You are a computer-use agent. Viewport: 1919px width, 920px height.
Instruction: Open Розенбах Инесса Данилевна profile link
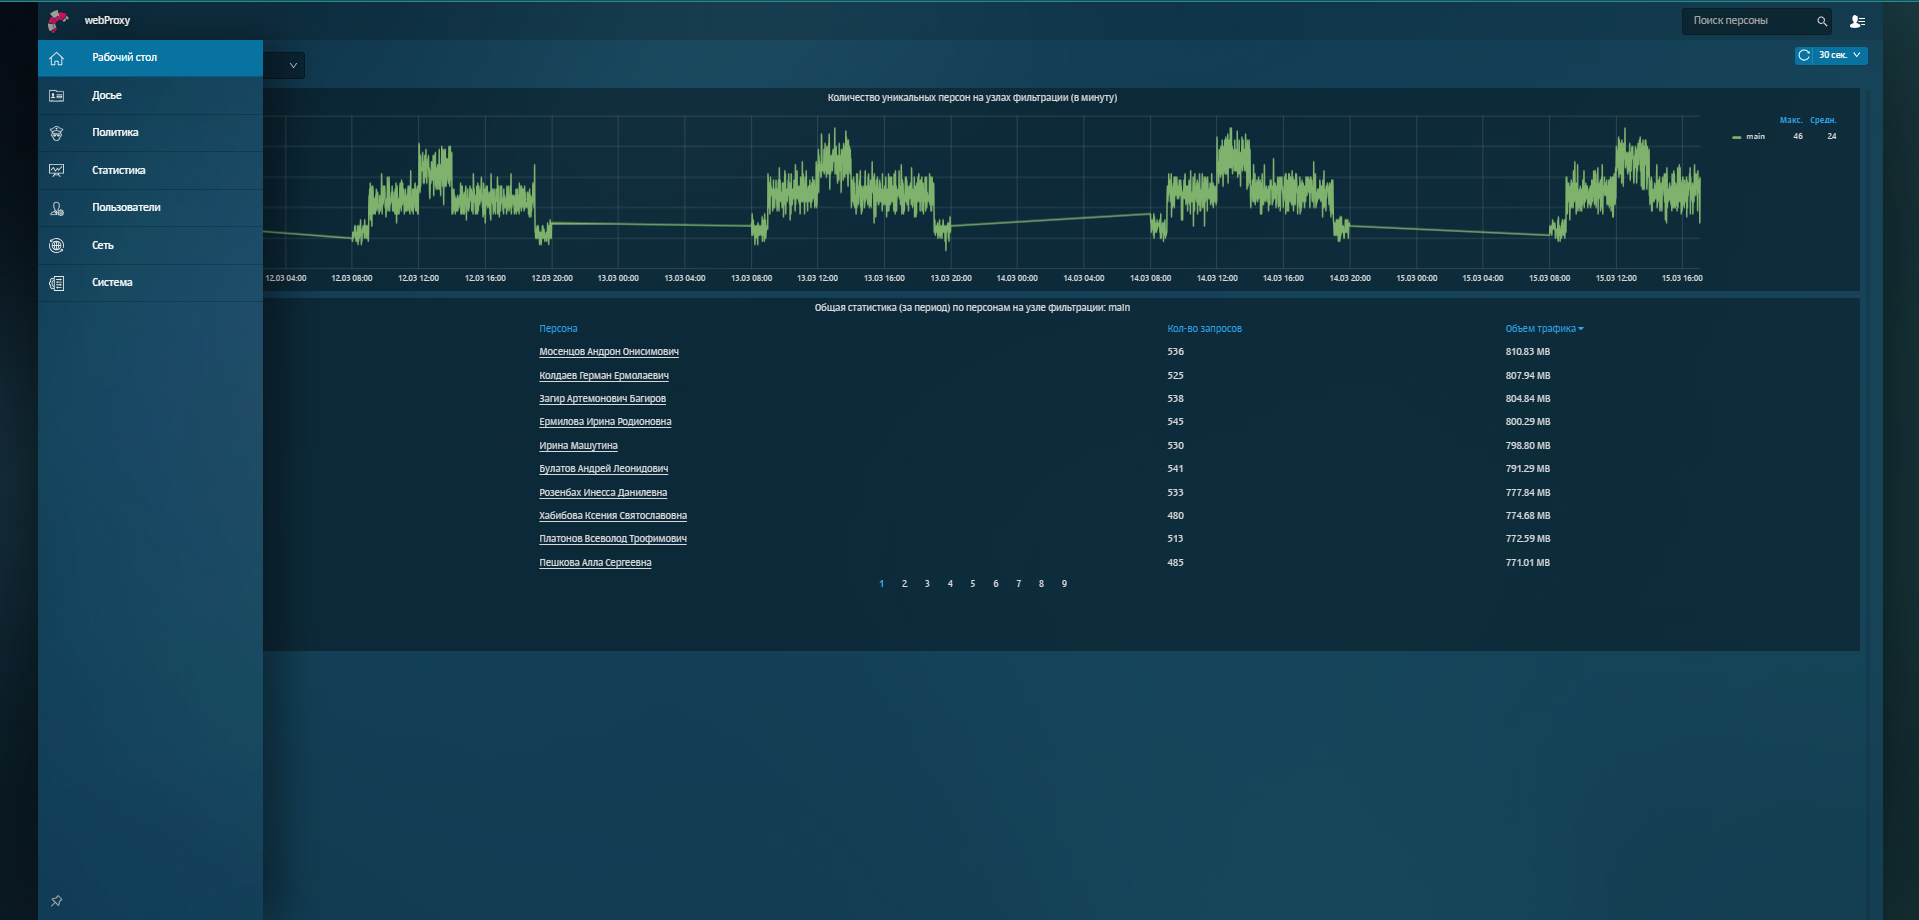(603, 493)
